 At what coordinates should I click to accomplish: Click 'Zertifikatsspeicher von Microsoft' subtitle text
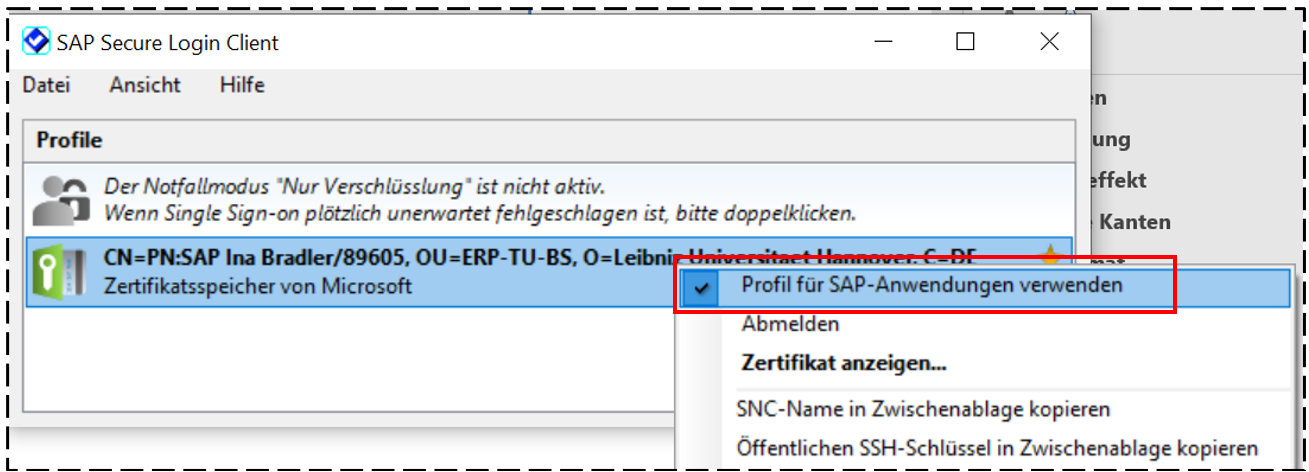coord(258,286)
